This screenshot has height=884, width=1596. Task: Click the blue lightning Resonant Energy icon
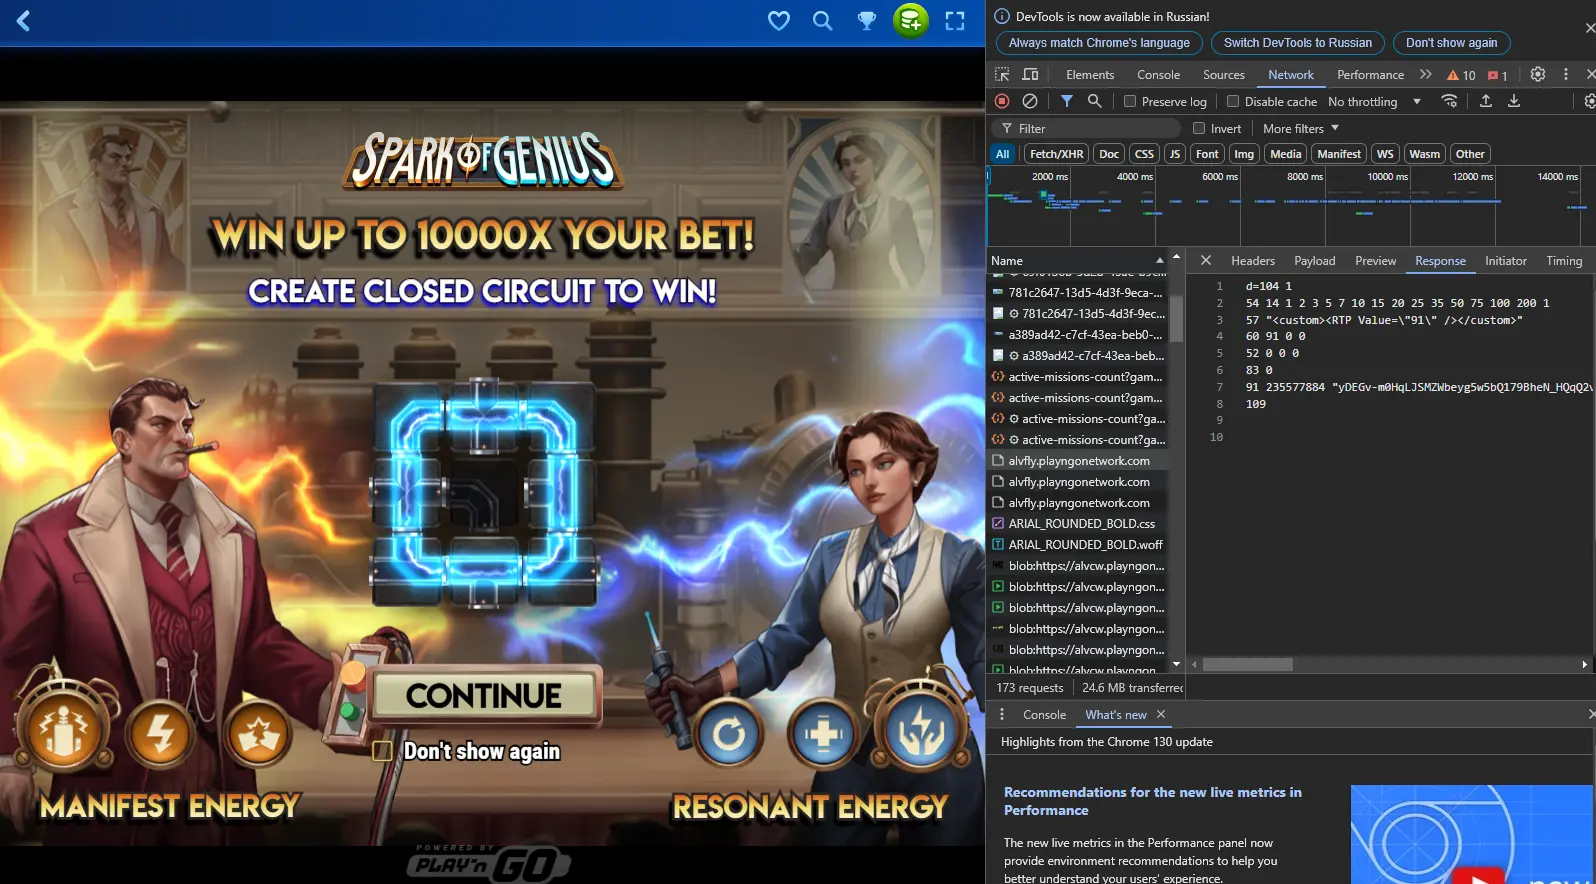click(921, 733)
